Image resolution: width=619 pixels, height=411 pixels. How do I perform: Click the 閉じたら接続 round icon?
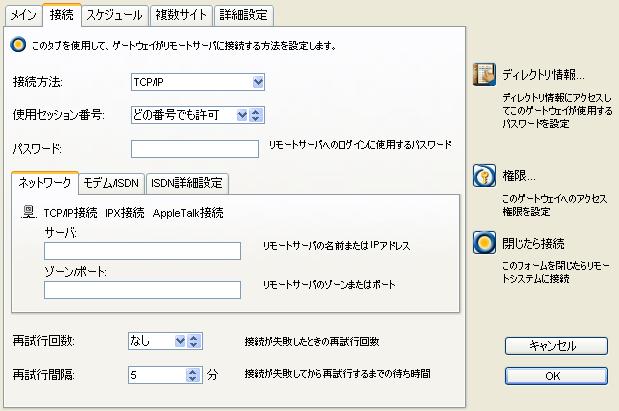tap(484, 242)
